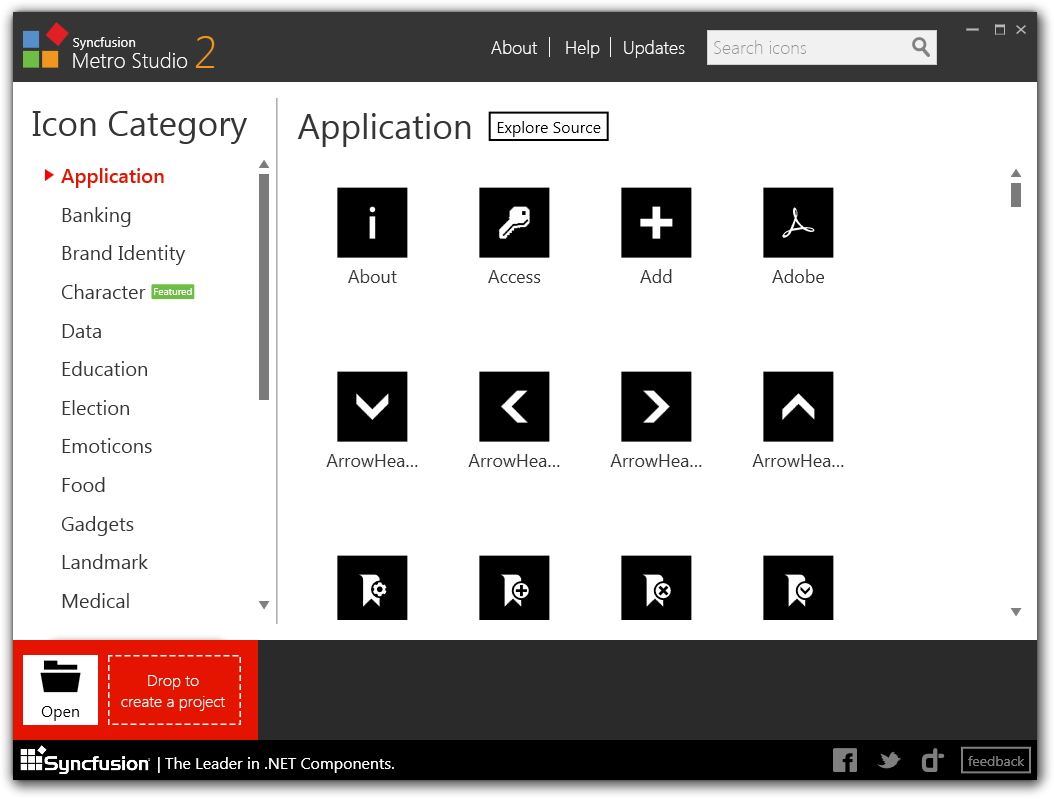Click the category list scroll-down arrow
1054x799 pixels.
[264, 605]
